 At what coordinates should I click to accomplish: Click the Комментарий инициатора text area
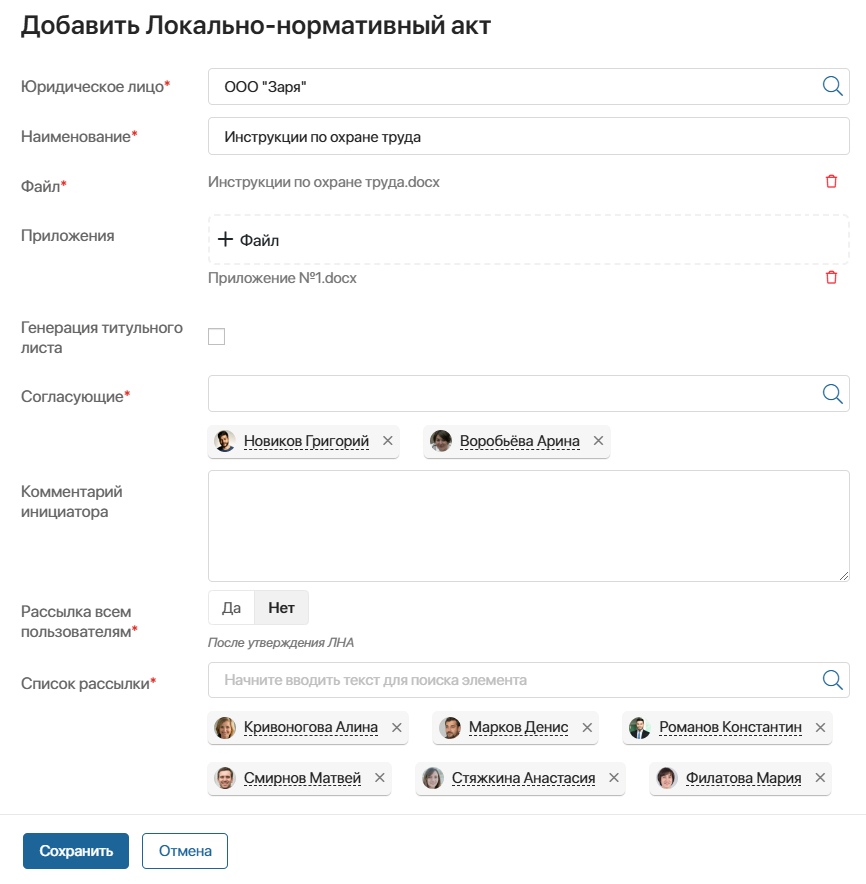click(x=528, y=525)
